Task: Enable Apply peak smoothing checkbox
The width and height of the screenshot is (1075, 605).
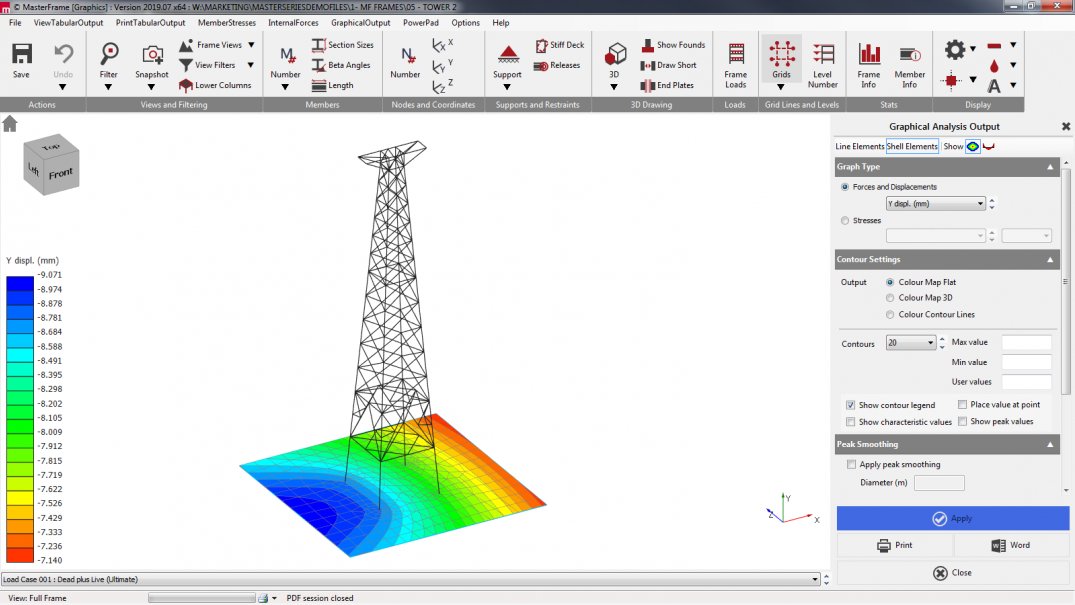Action: (851, 464)
